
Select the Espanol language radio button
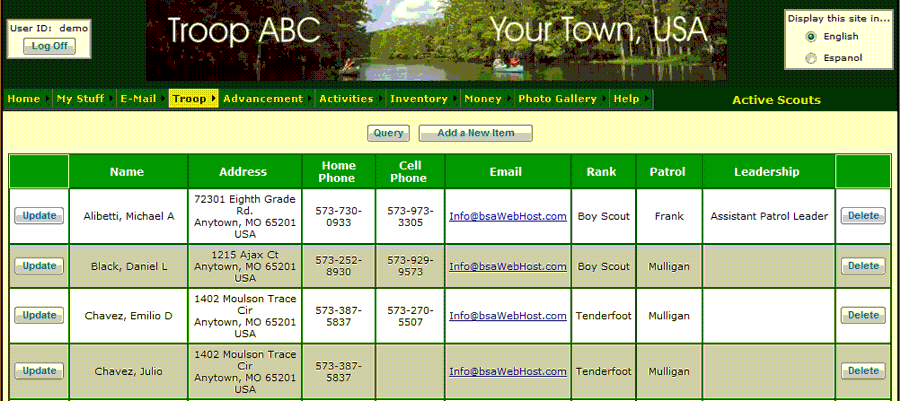click(x=810, y=58)
